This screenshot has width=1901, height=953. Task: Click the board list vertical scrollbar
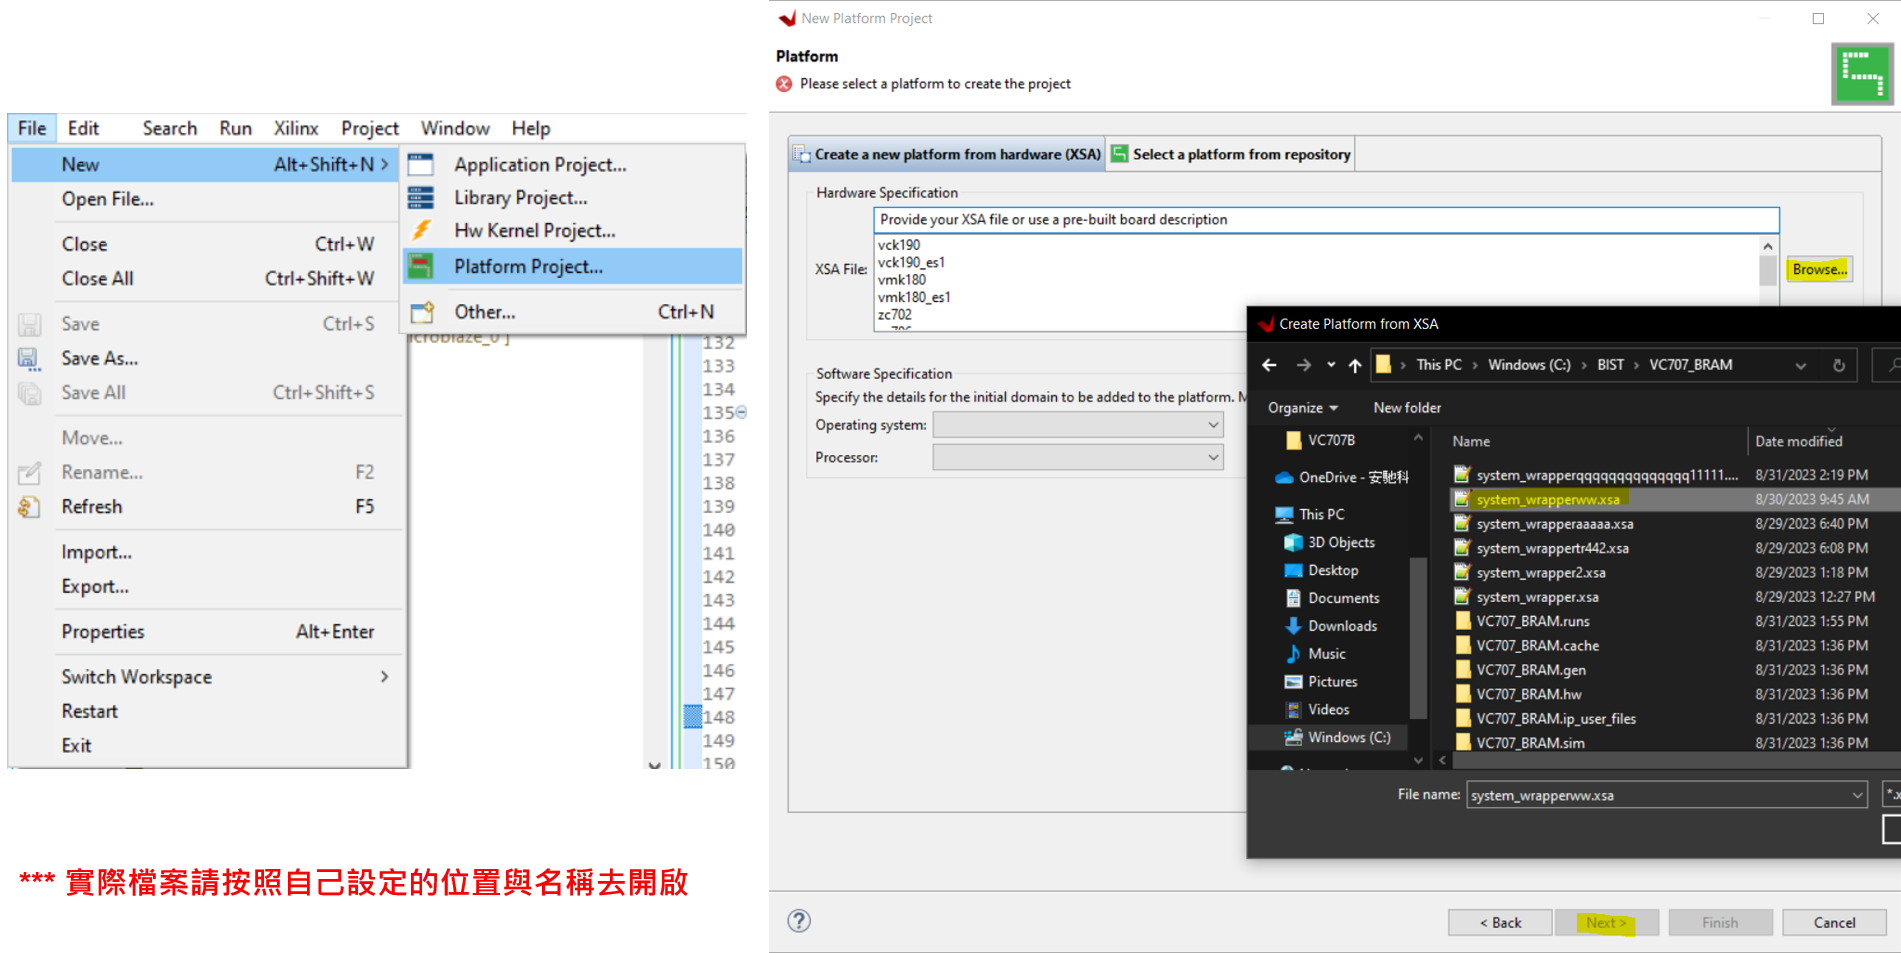point(1767,272)
